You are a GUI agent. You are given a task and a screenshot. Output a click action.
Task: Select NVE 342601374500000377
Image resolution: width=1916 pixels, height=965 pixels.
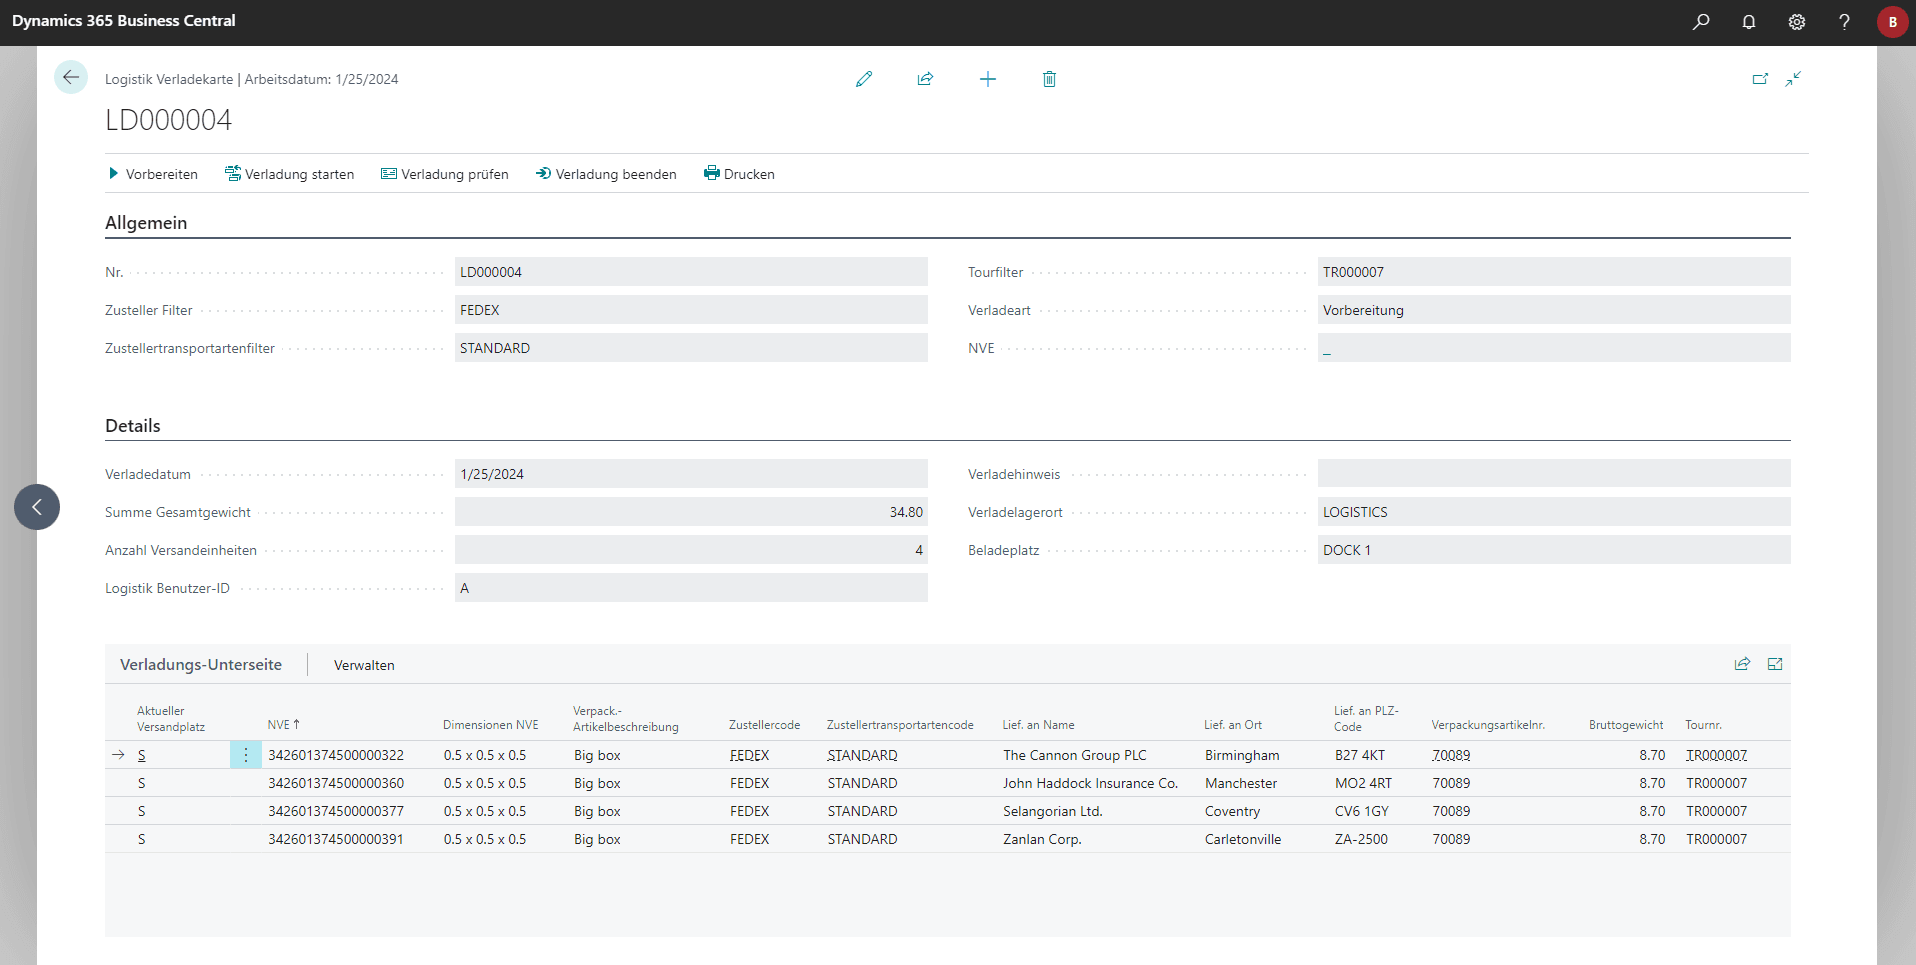point(336,811)
